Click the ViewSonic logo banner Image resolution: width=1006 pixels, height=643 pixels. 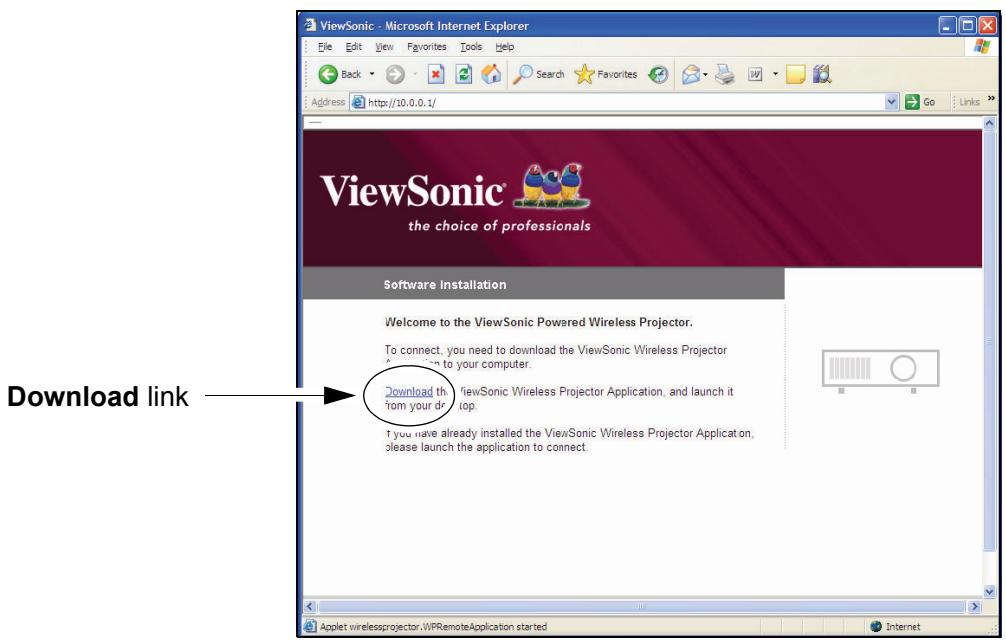click(x=455, y=188)
